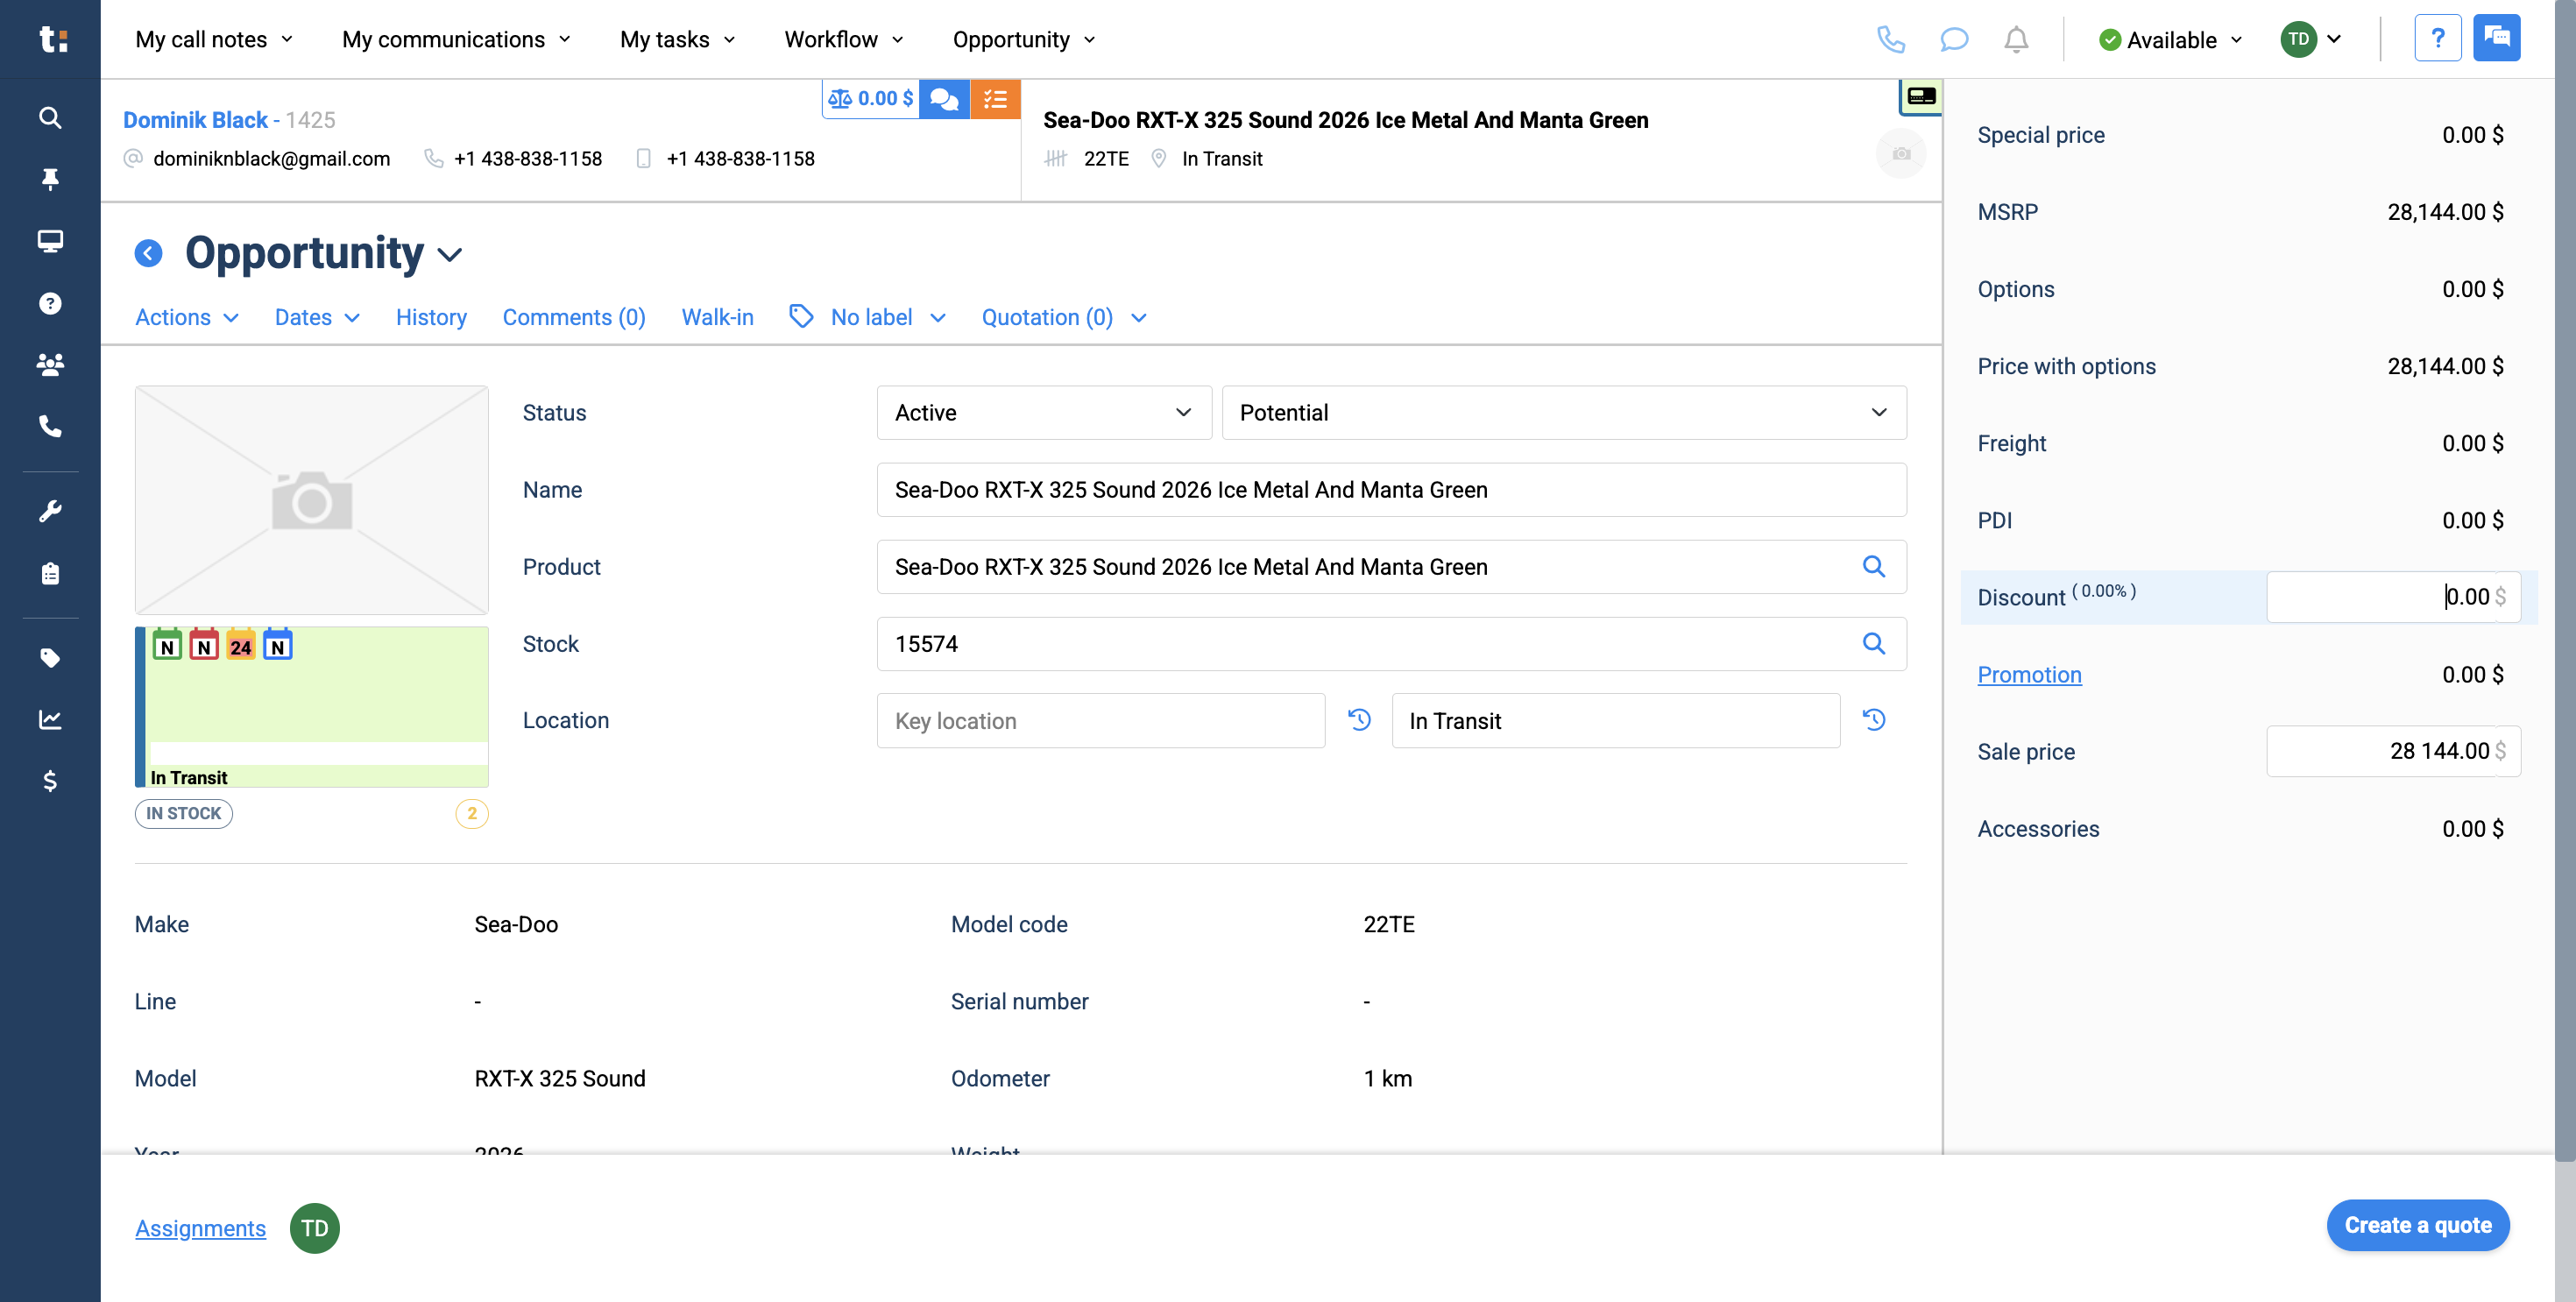
Task: Open the pinned items sidebar icon
Action: pos(50,179)
